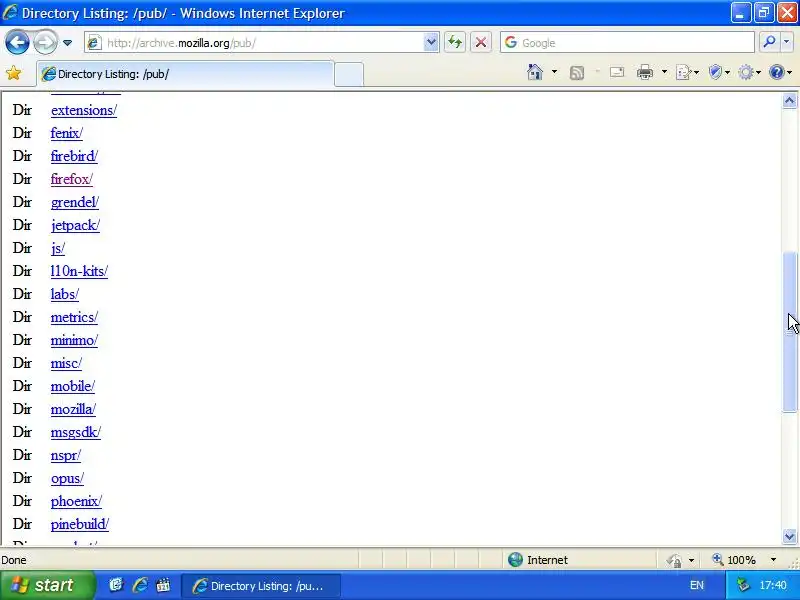Open the jetpack/ directory link

coord(75,225)
